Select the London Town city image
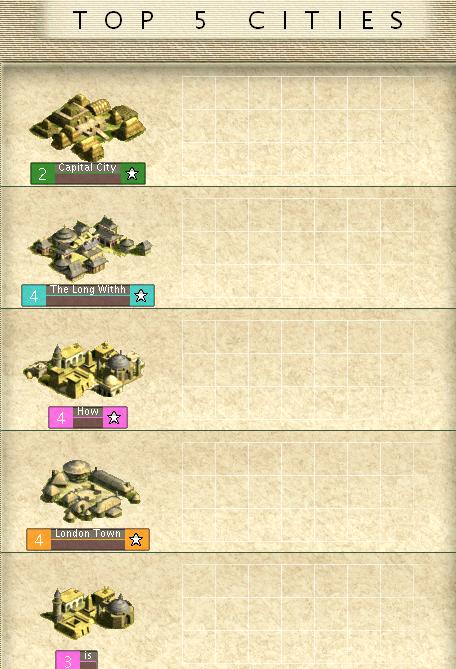 pyautogui.click(x=90, y=491)
